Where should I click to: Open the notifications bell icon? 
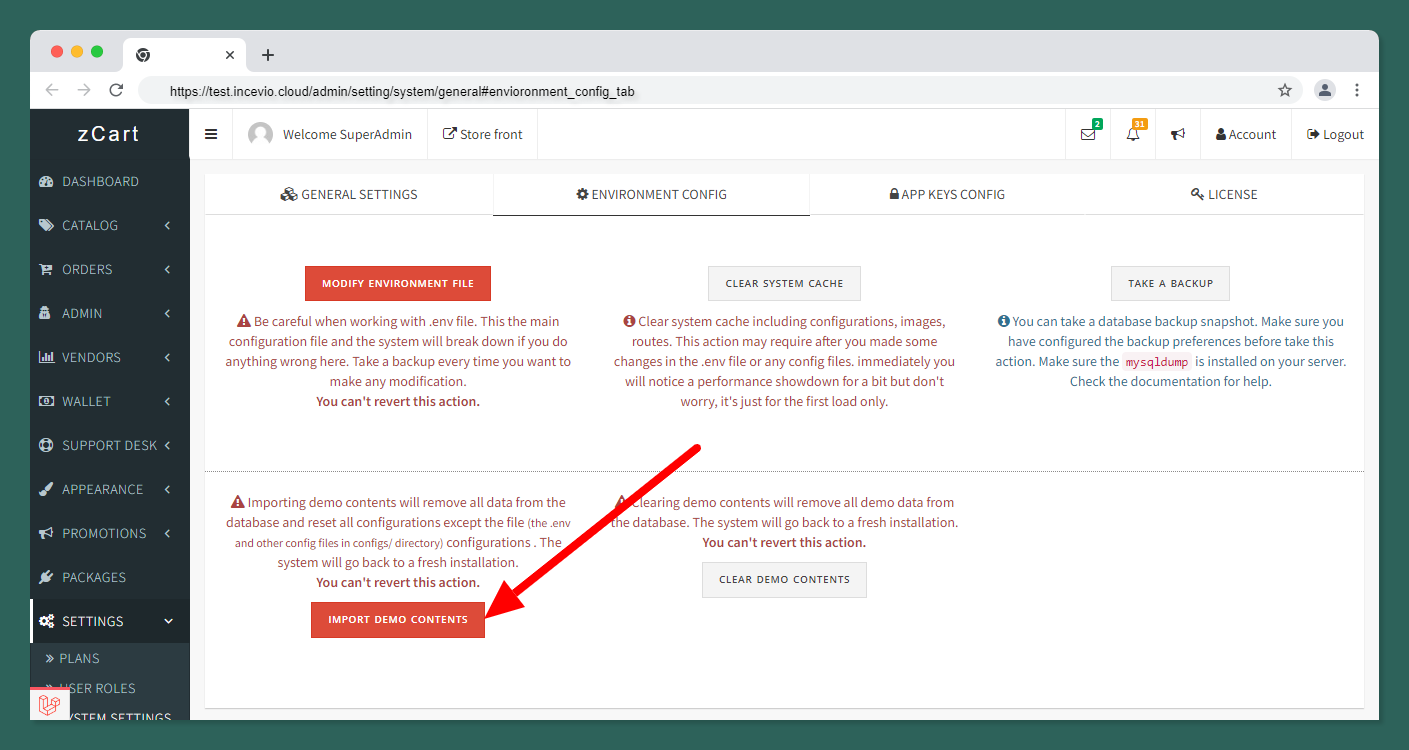(1133, 134)
